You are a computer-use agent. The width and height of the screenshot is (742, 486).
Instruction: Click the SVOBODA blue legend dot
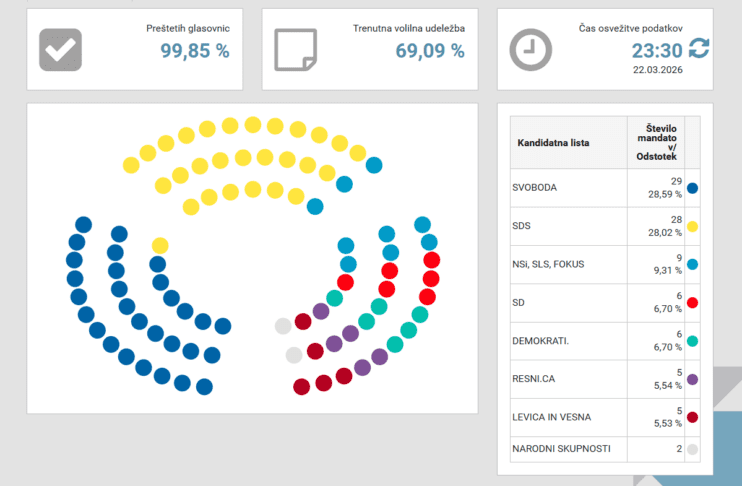click(692, 188)
